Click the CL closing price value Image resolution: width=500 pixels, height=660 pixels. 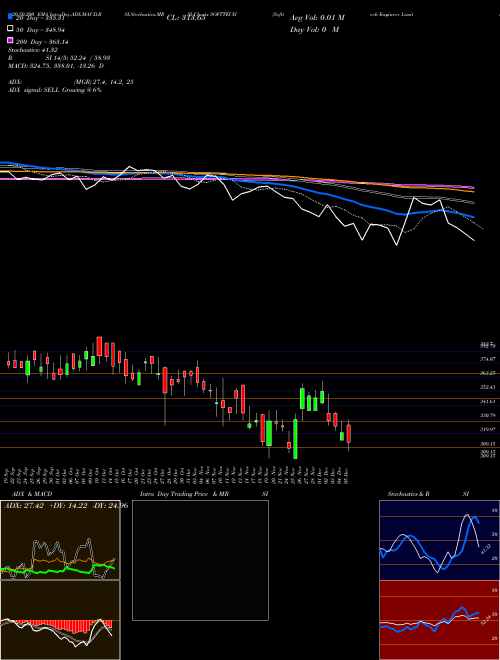click(186, 18)
